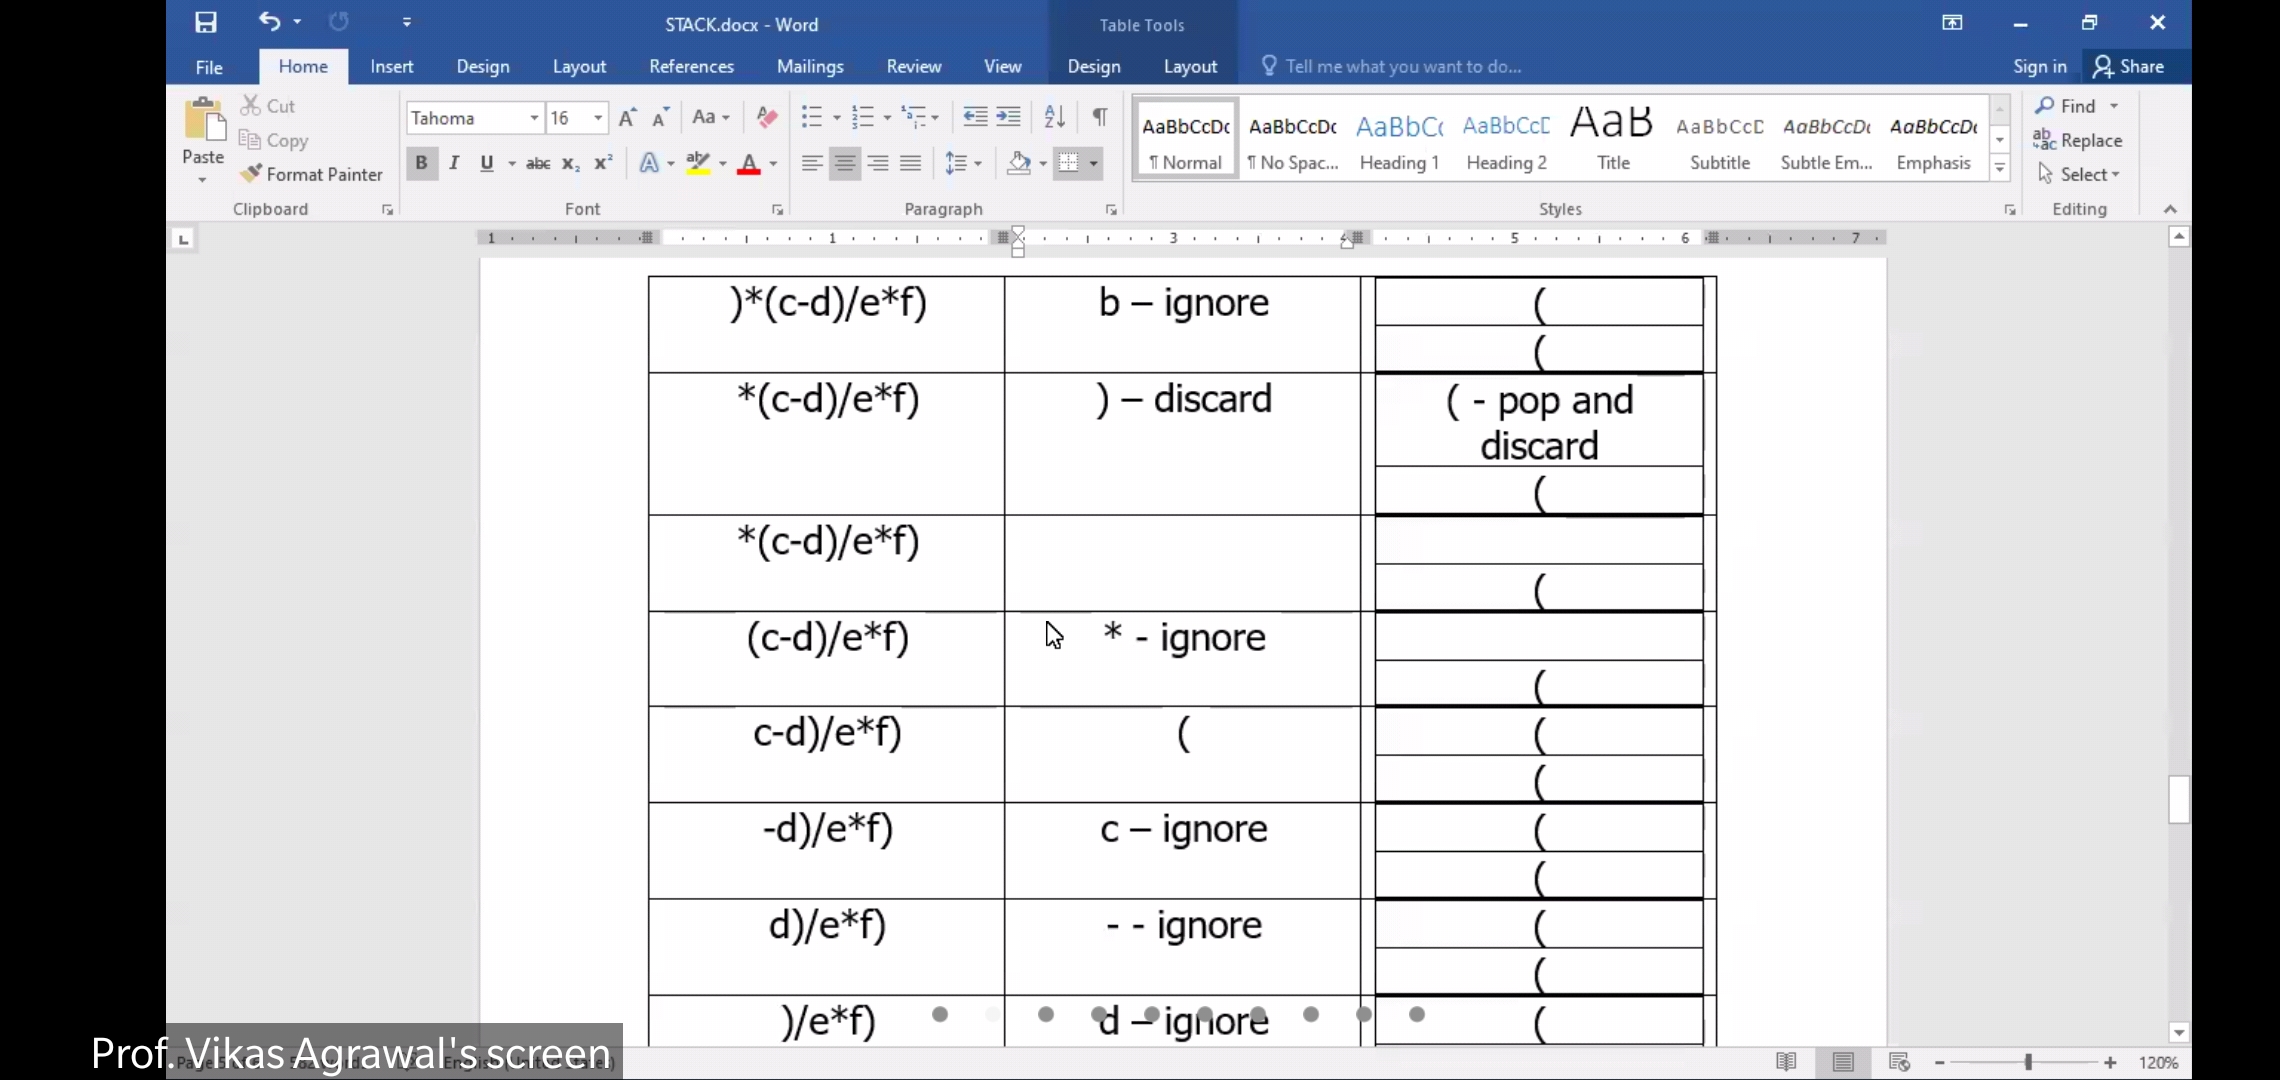The width and height of the screenshot is (2280, 1080).
Task: Click the Clear All Formatting icon
Action: [x=767, y=117]
